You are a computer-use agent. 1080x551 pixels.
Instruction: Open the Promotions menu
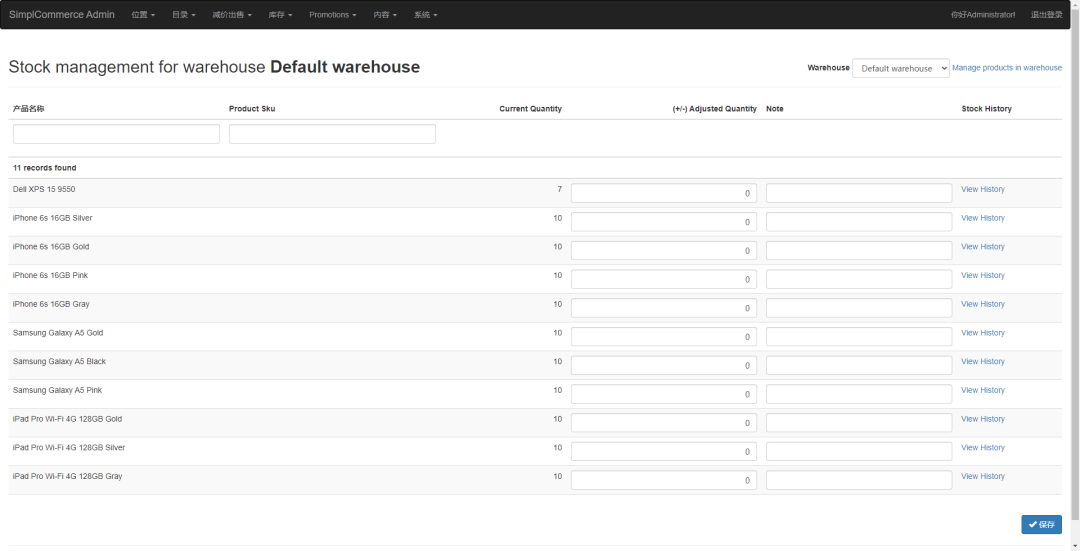click(x=333, y=14)
